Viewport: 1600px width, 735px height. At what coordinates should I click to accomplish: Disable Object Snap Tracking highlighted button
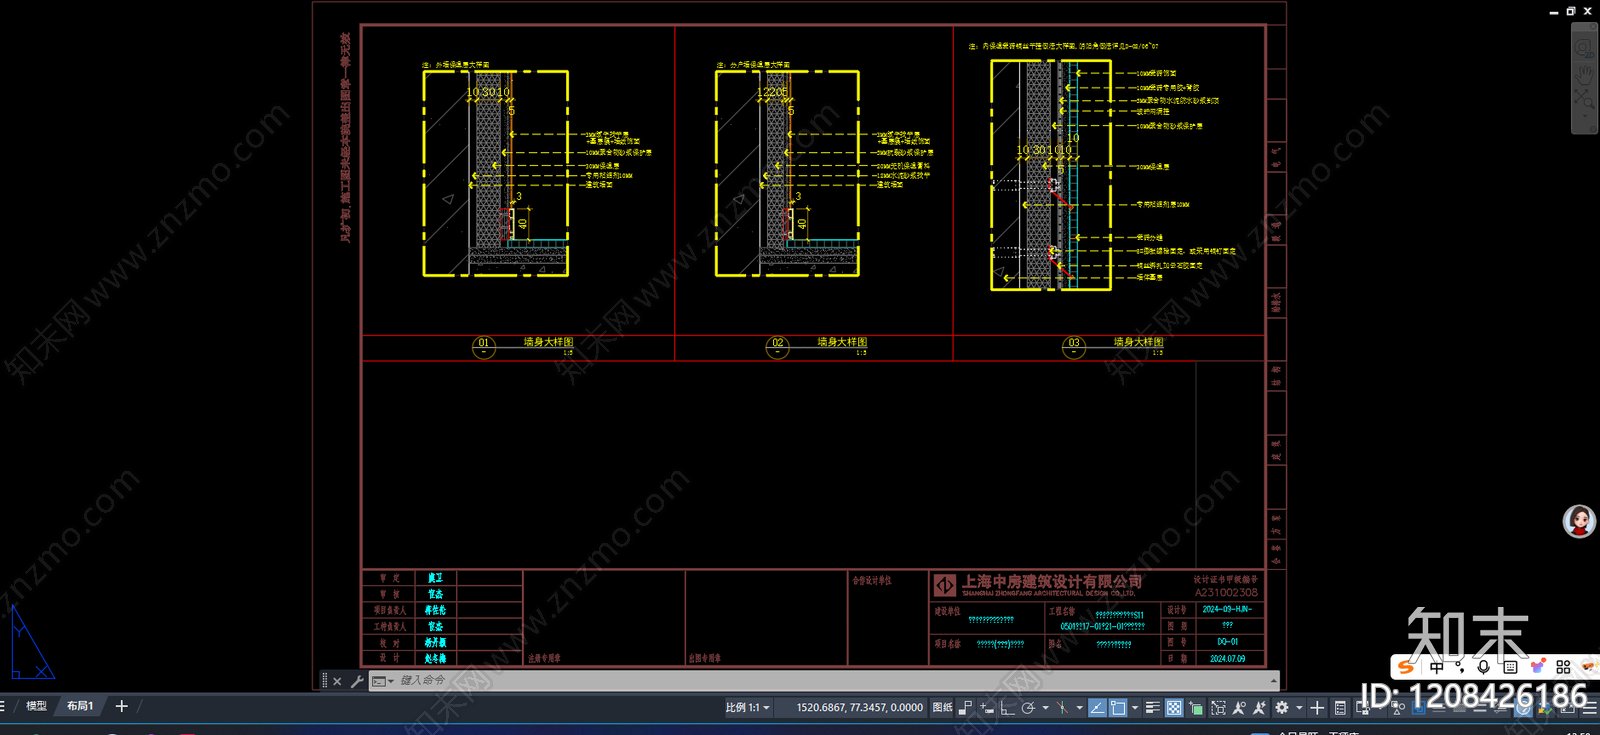(1097, 707)
